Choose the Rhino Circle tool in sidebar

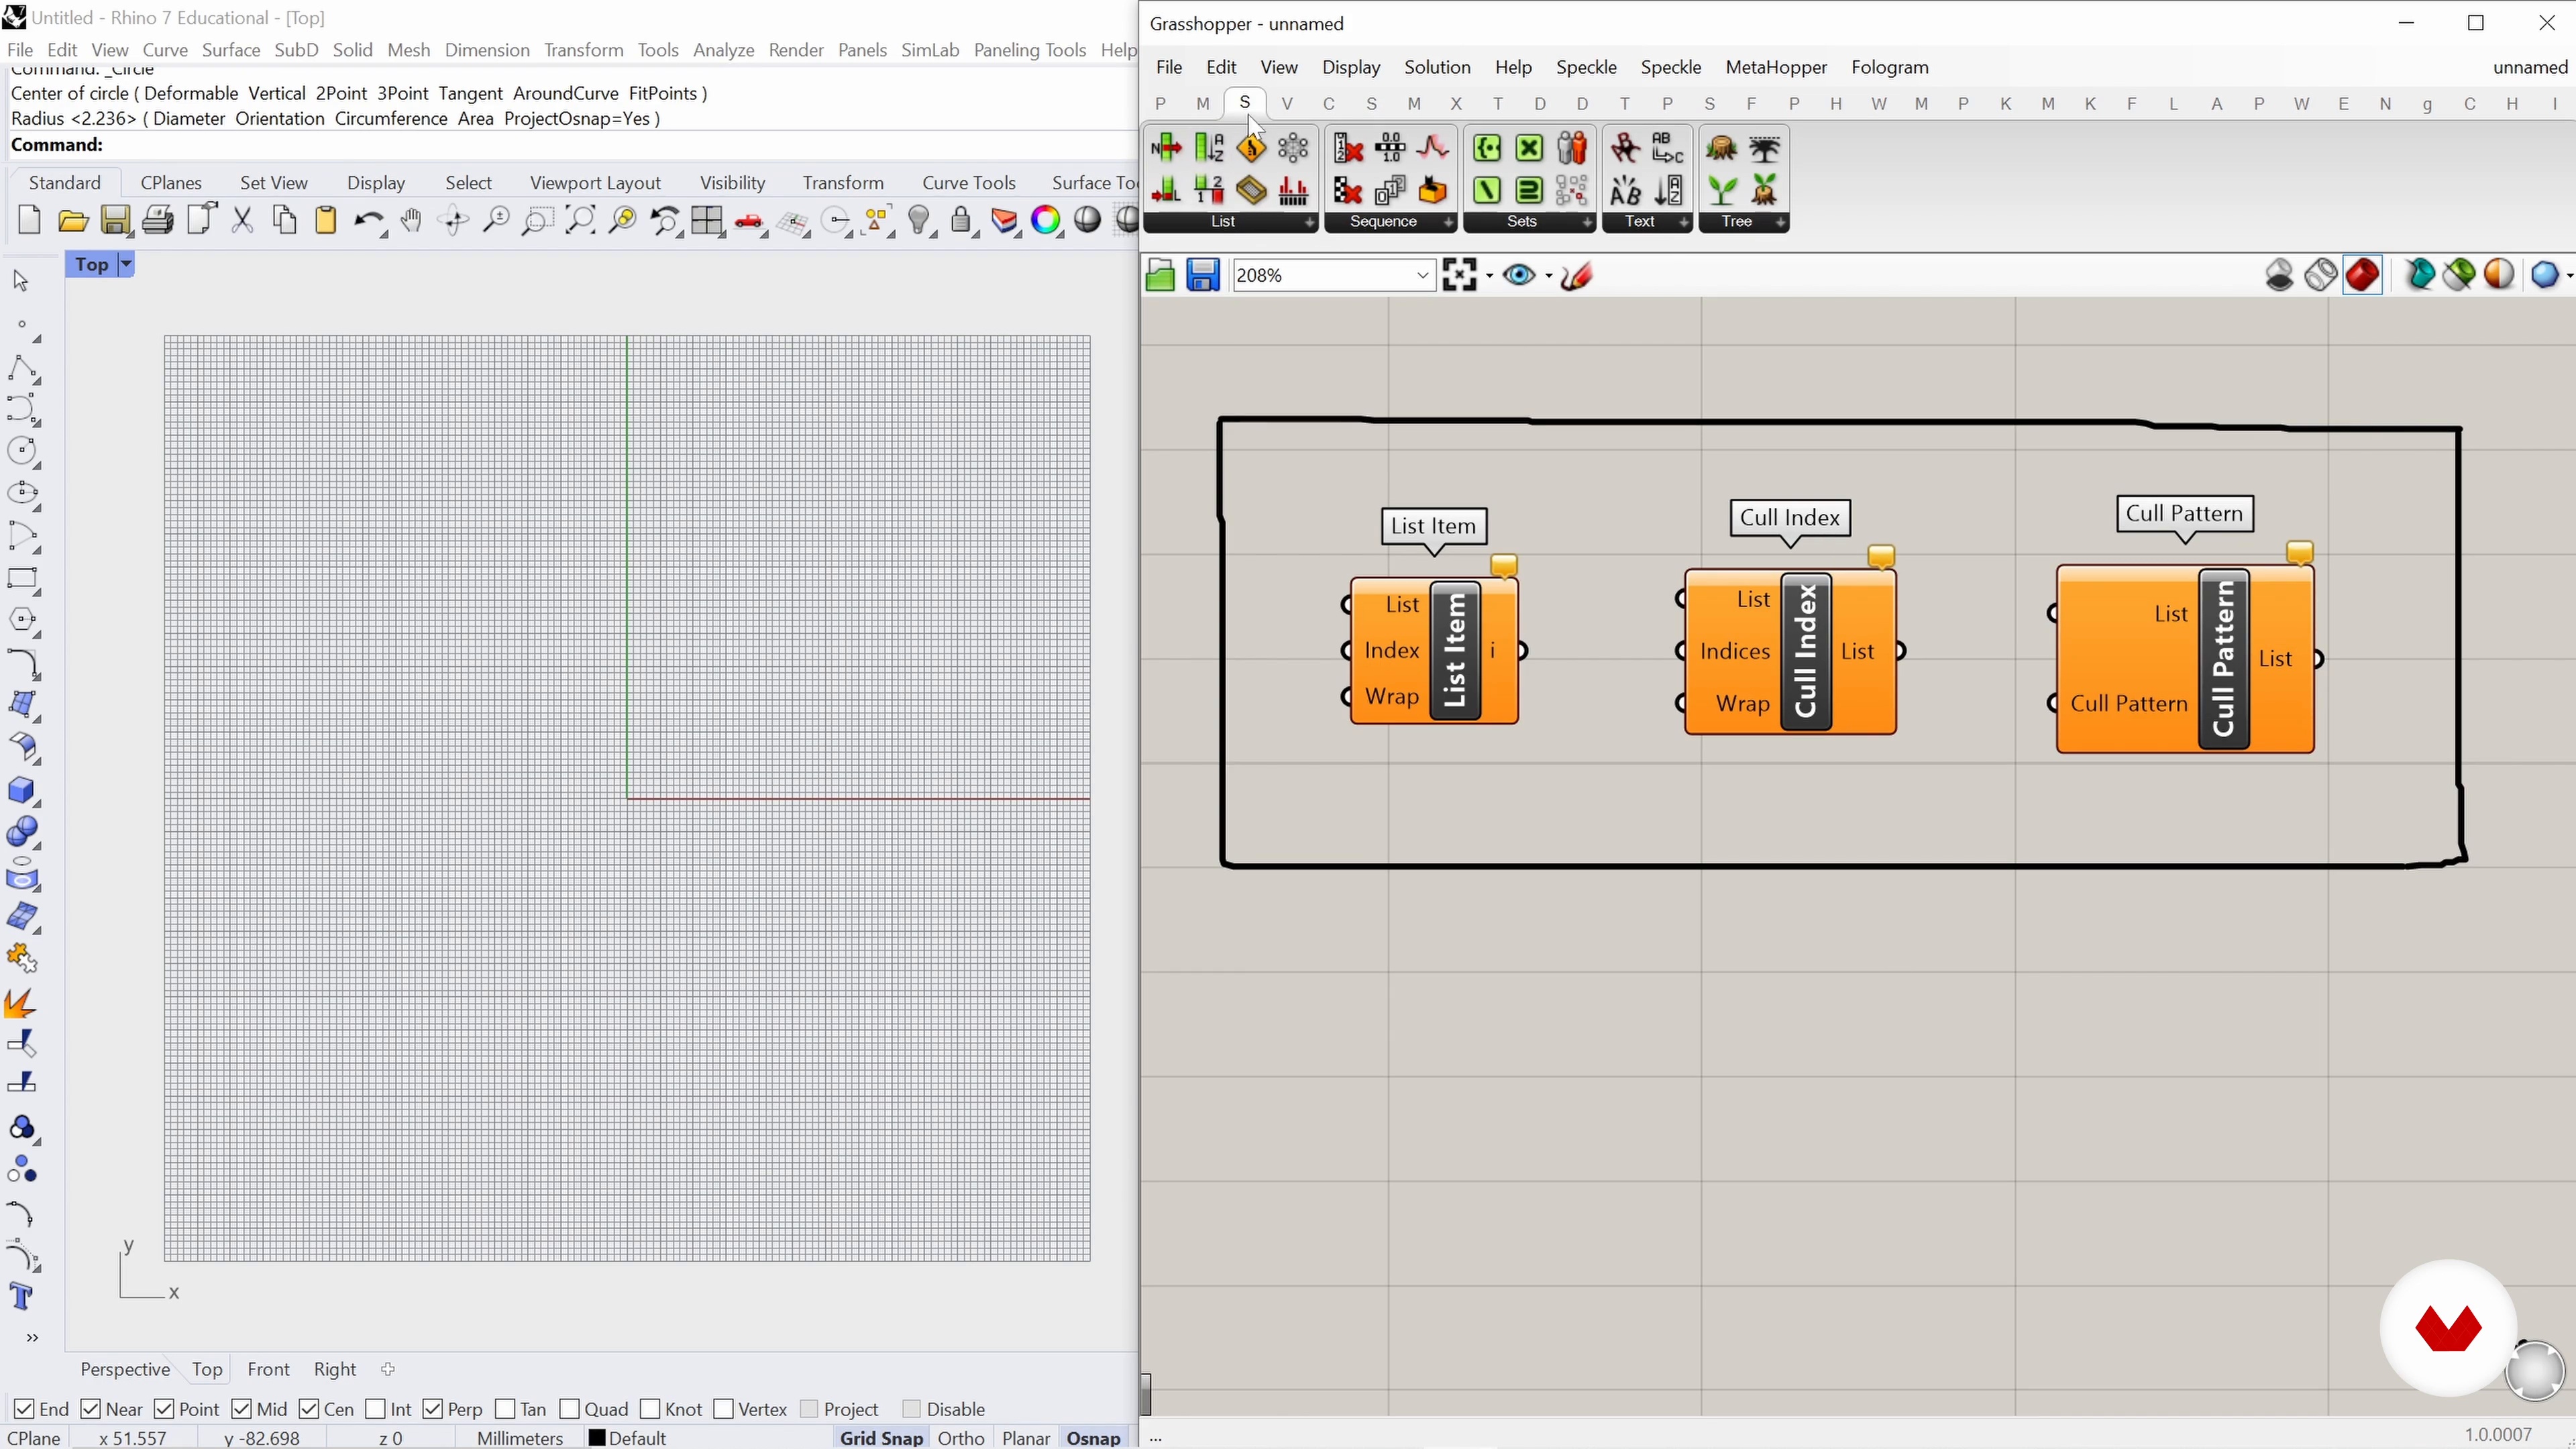tap(22, 451)
